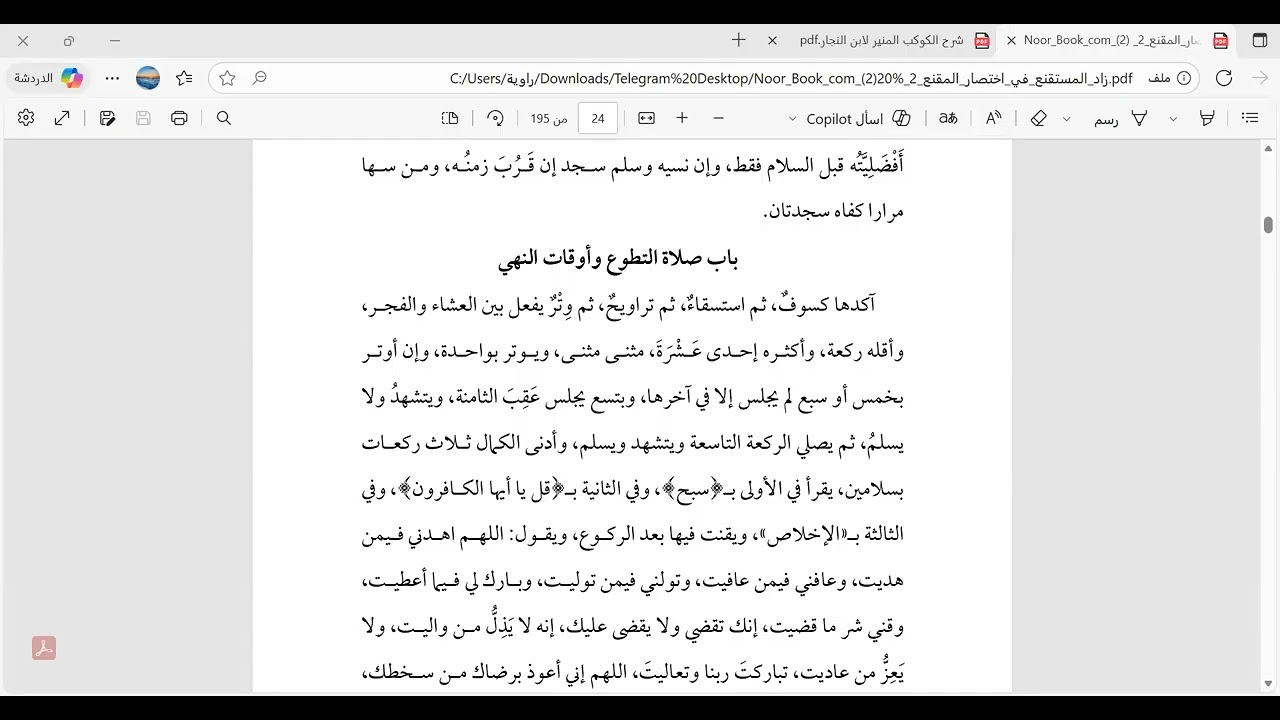Open Edge settings and more menu
Screen dimensions: 1280x720
coord(112,78)
